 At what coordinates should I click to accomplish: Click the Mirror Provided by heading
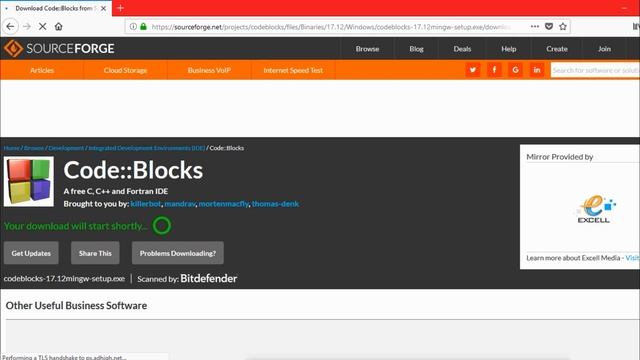coord(560,157)
